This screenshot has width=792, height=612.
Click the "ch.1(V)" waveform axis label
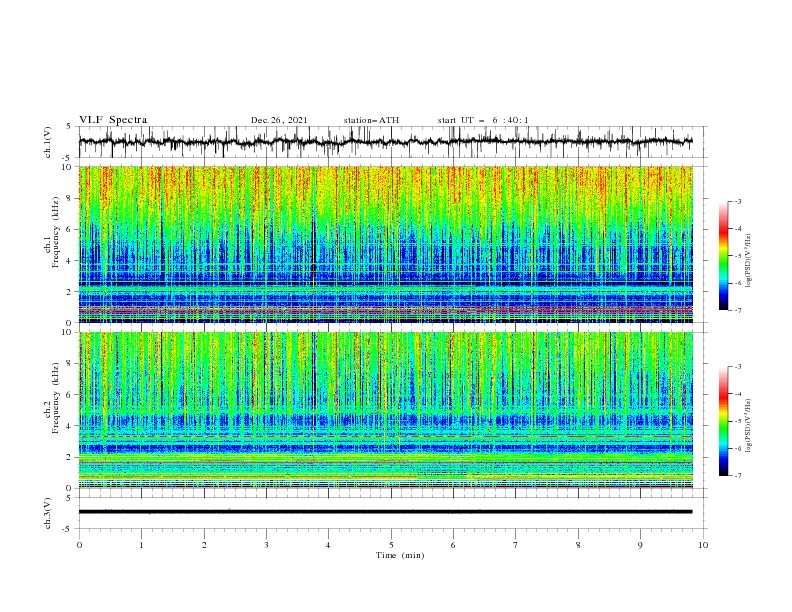48,142
